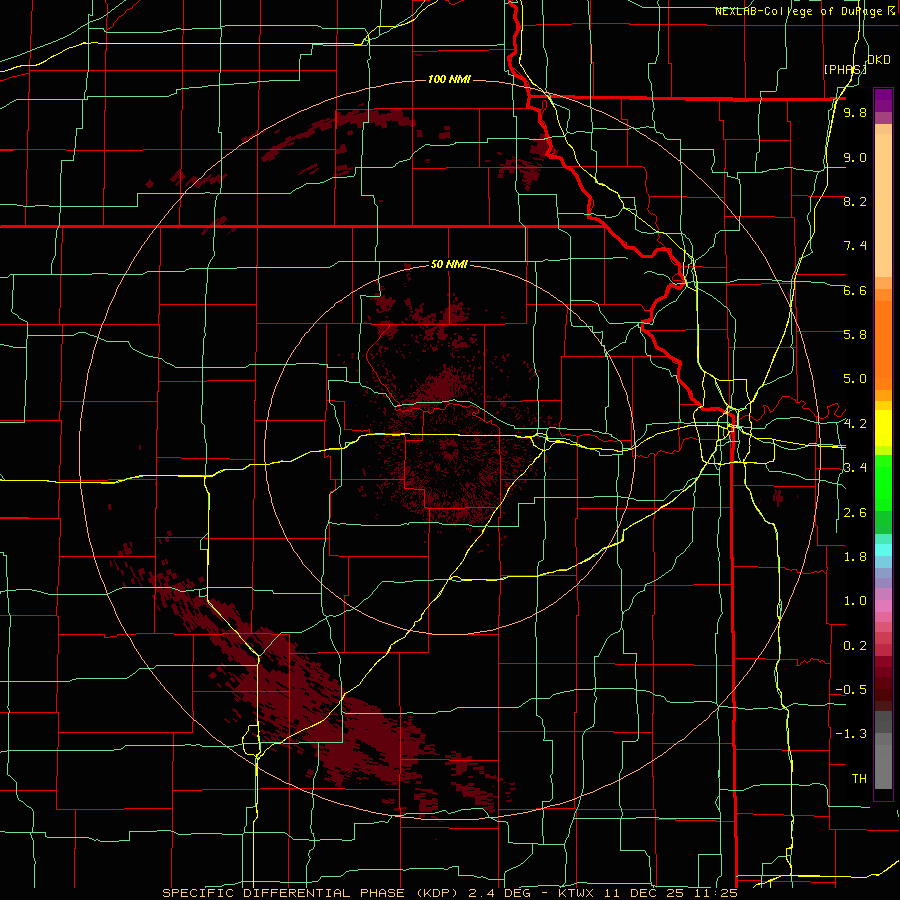
Task: Click the 6.6 value on the color scale
Action: pos(855,290)
